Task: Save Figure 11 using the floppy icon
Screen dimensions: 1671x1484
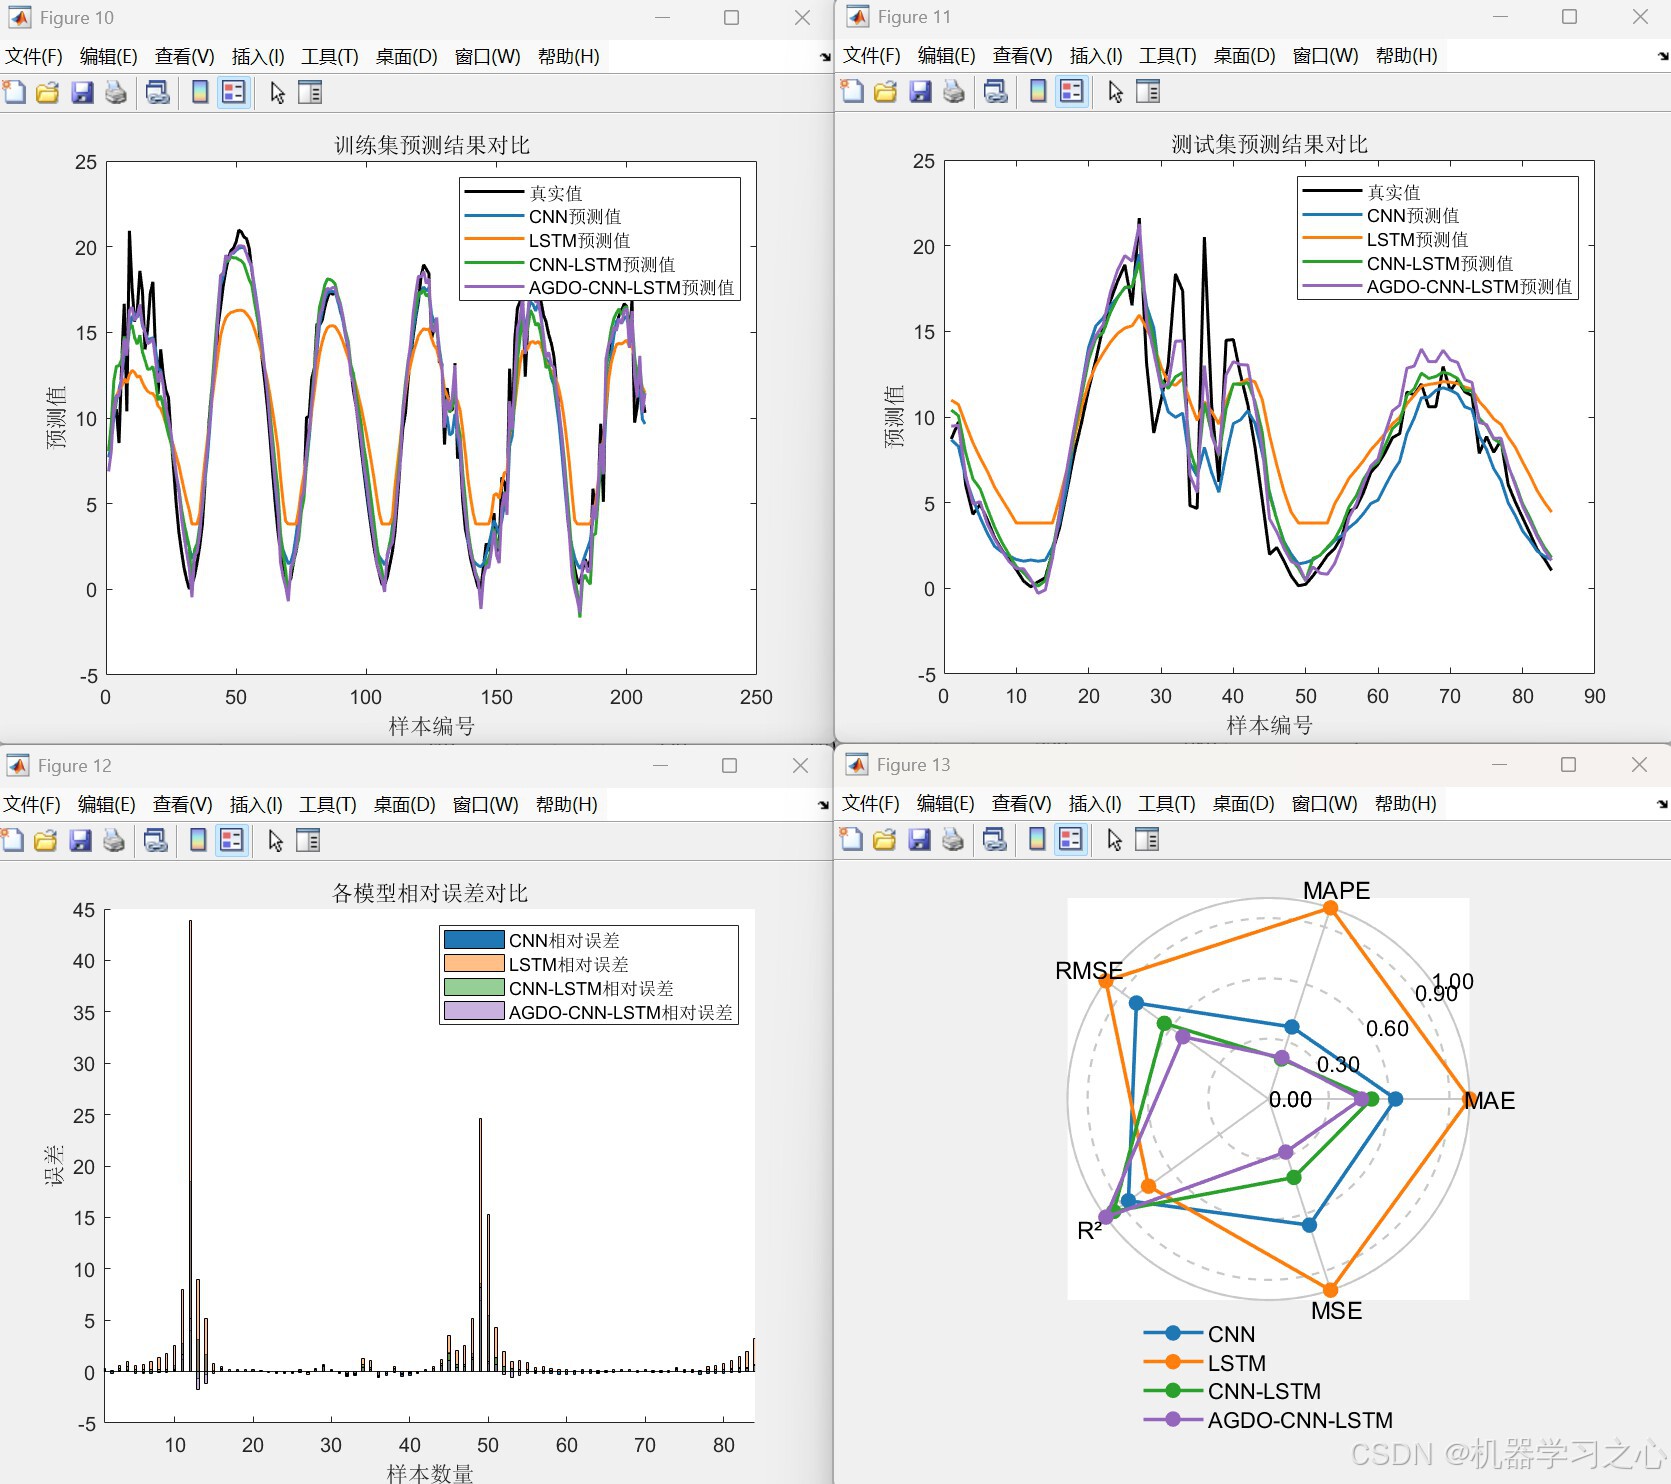Action: (x=920, y=92)
